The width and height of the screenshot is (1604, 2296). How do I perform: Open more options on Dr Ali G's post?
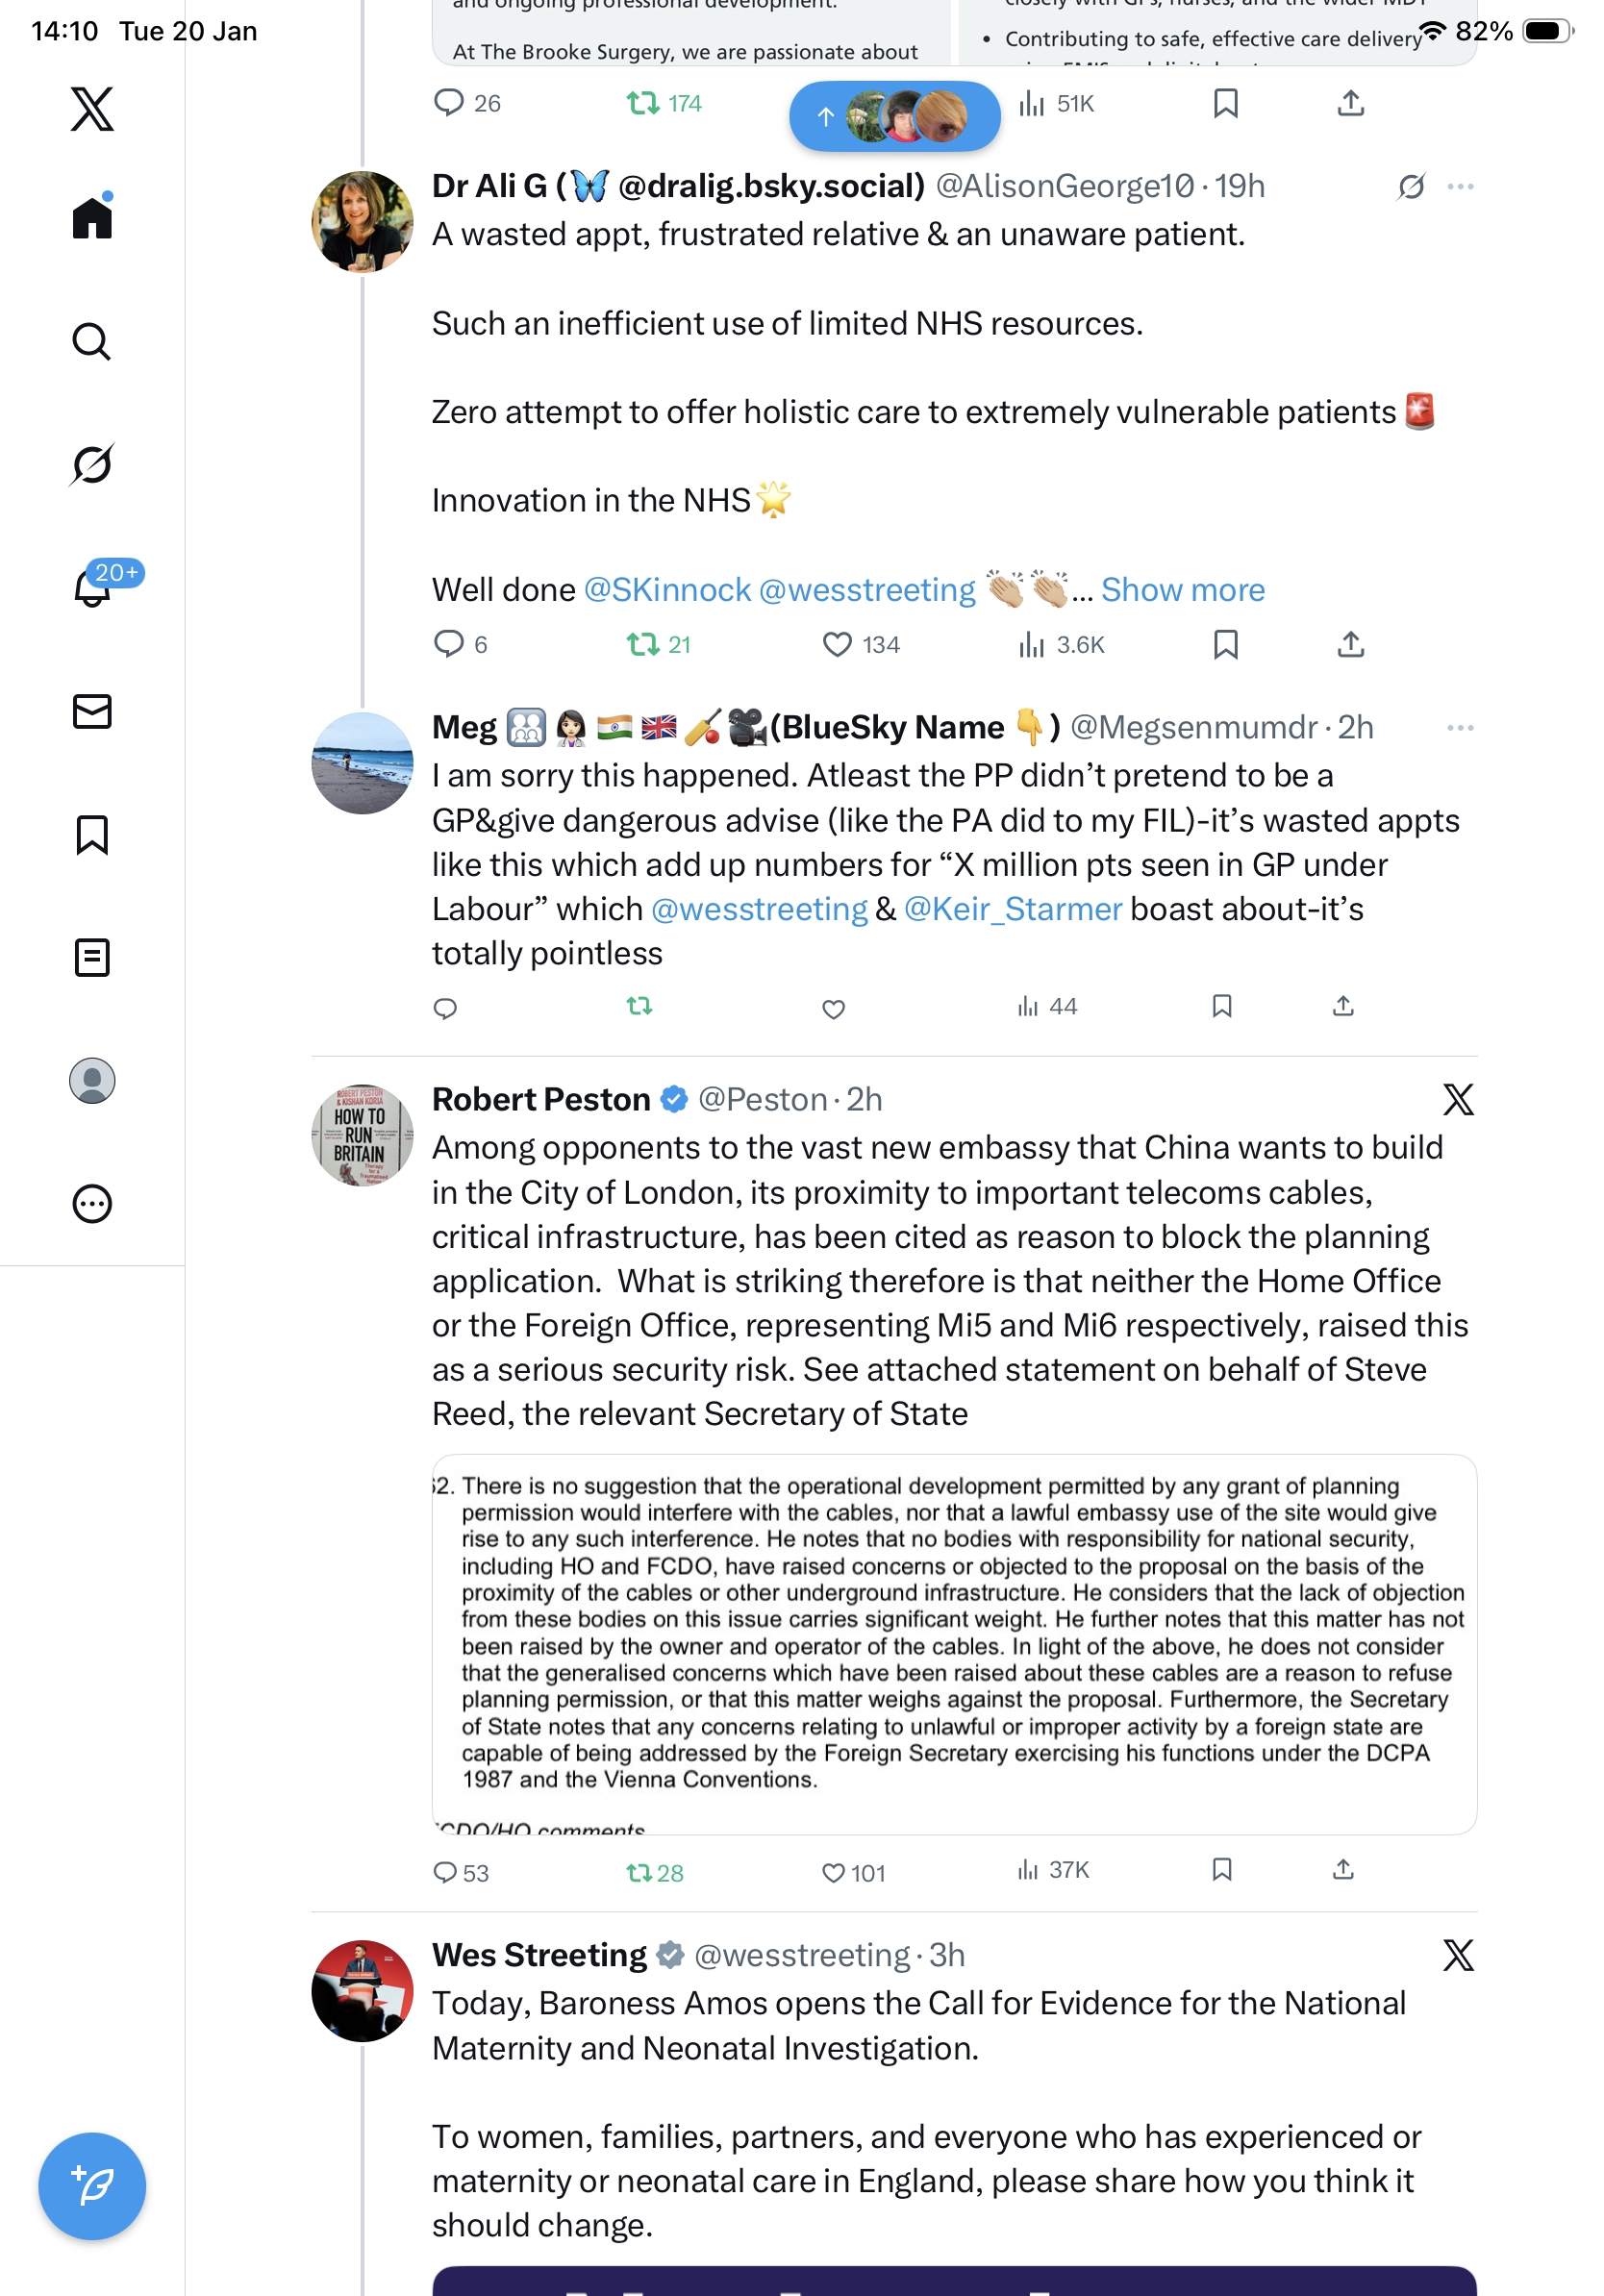(x=1459, y=187)
